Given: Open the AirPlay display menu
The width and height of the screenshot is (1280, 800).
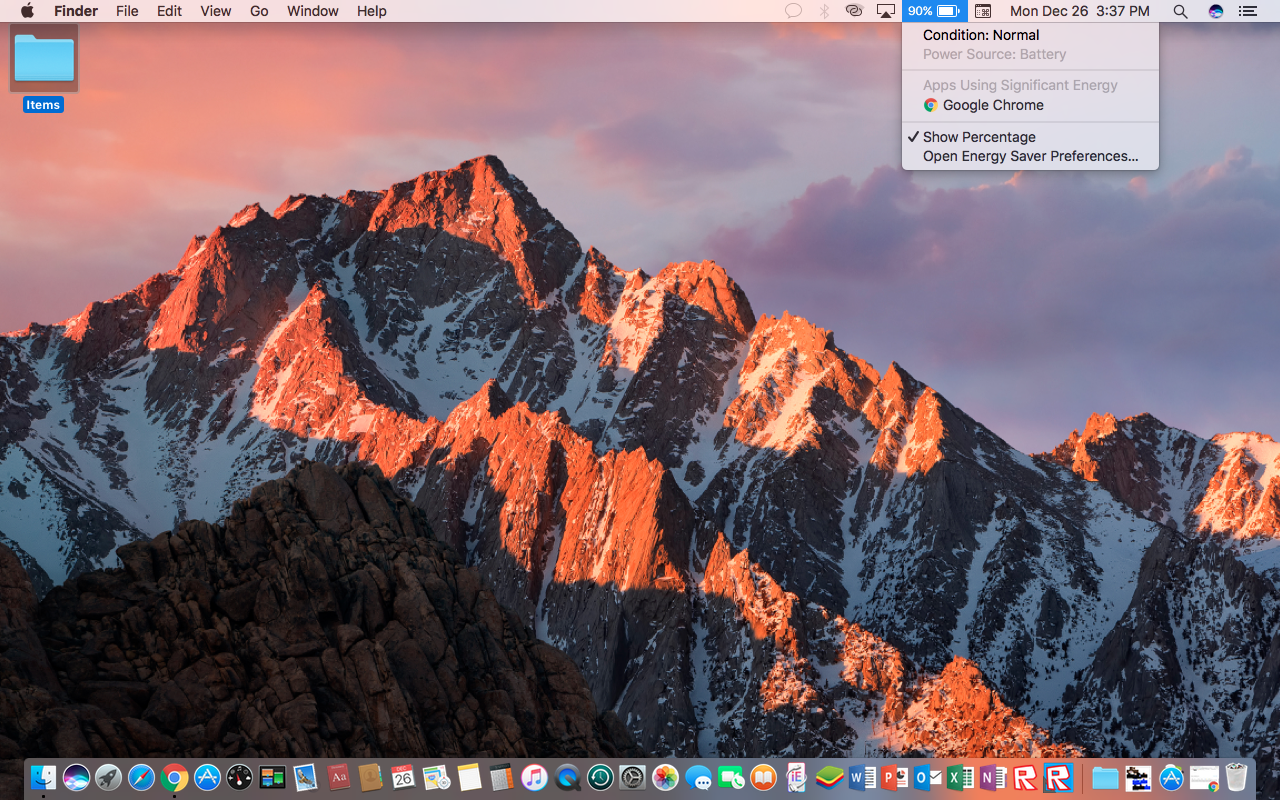Looking at the screenshot, I should [x=885, y=11].
